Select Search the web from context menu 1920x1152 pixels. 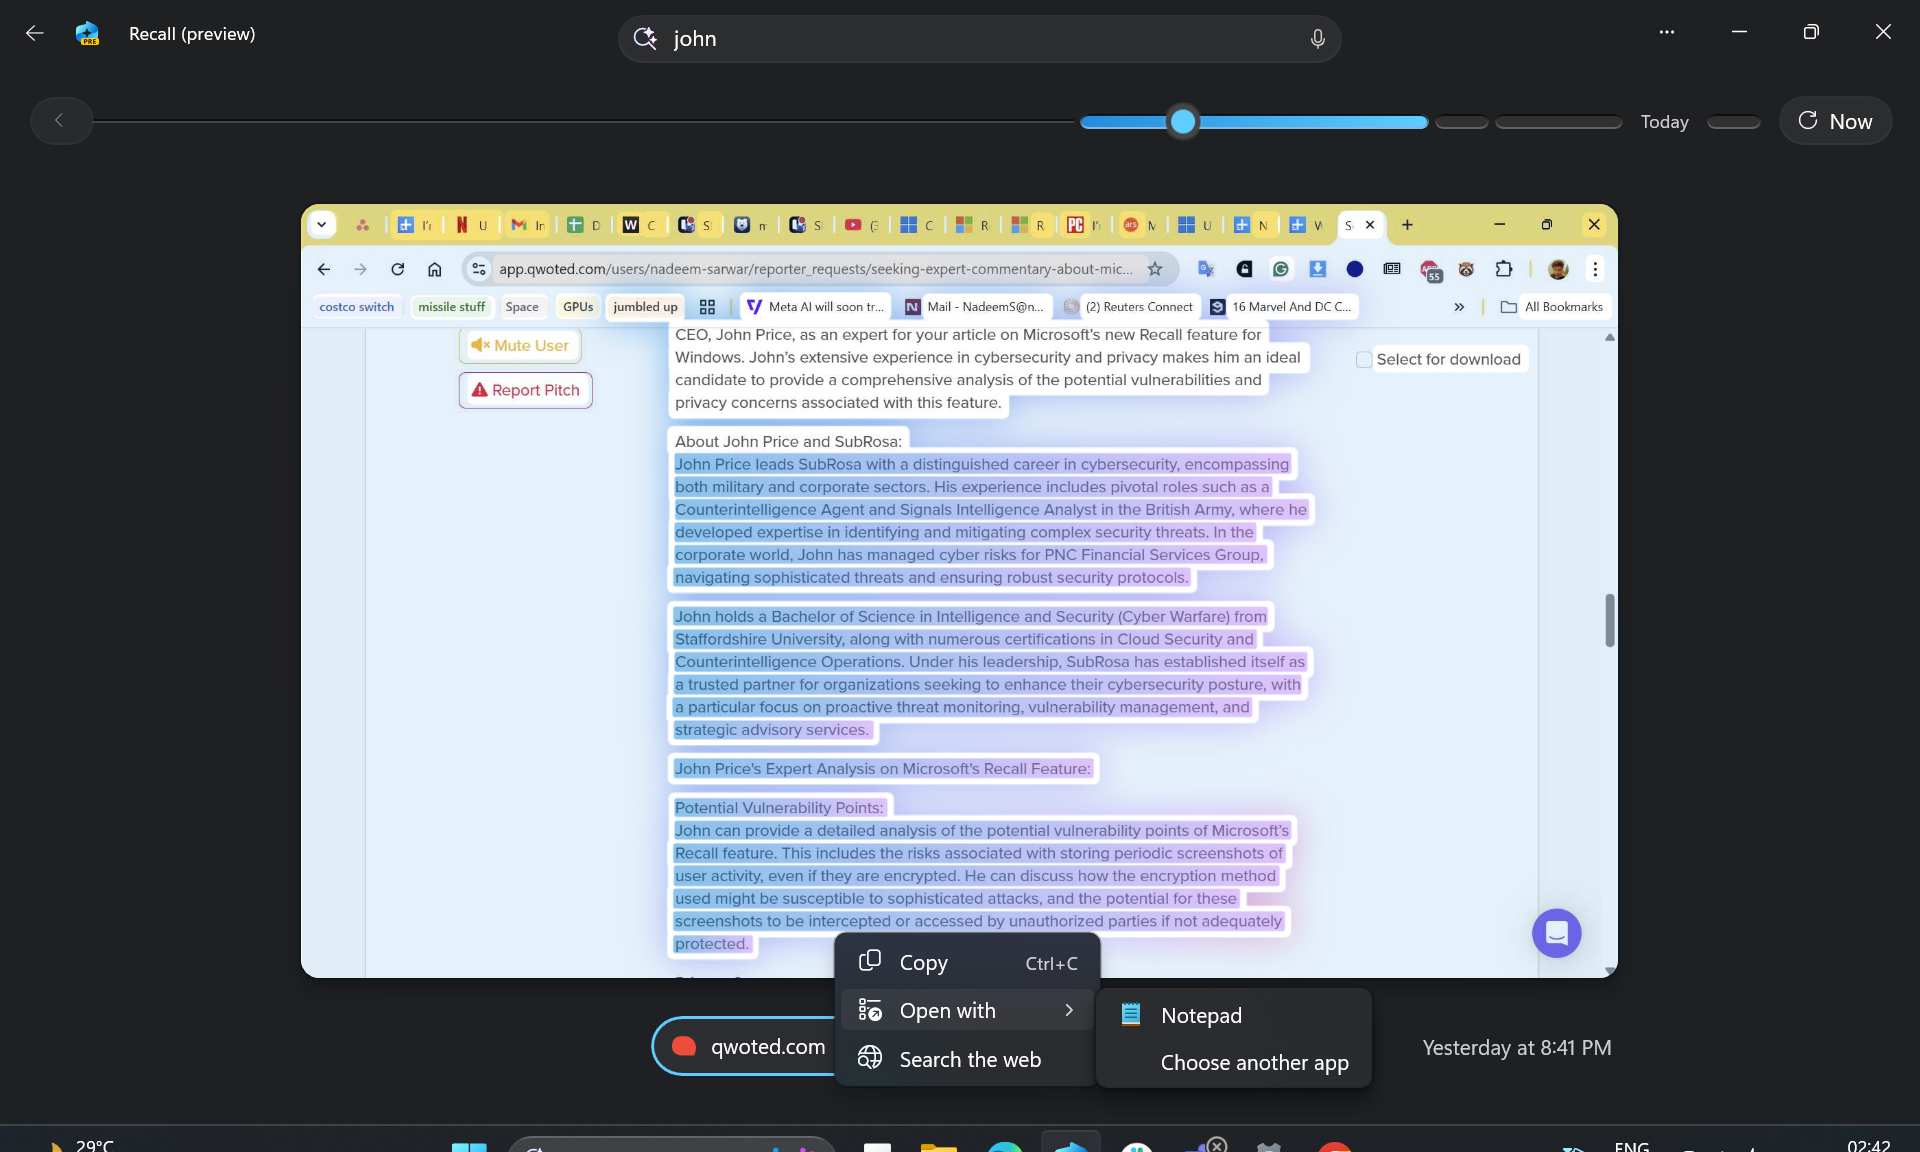click(x=969, y=1059)
